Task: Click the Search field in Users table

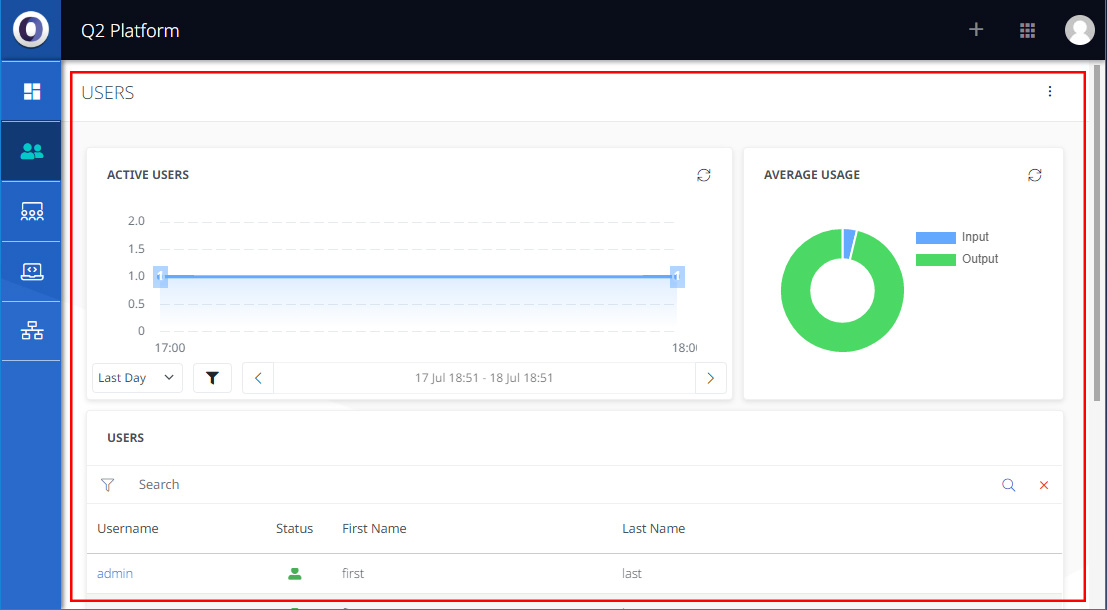Action: coord(560,485)
